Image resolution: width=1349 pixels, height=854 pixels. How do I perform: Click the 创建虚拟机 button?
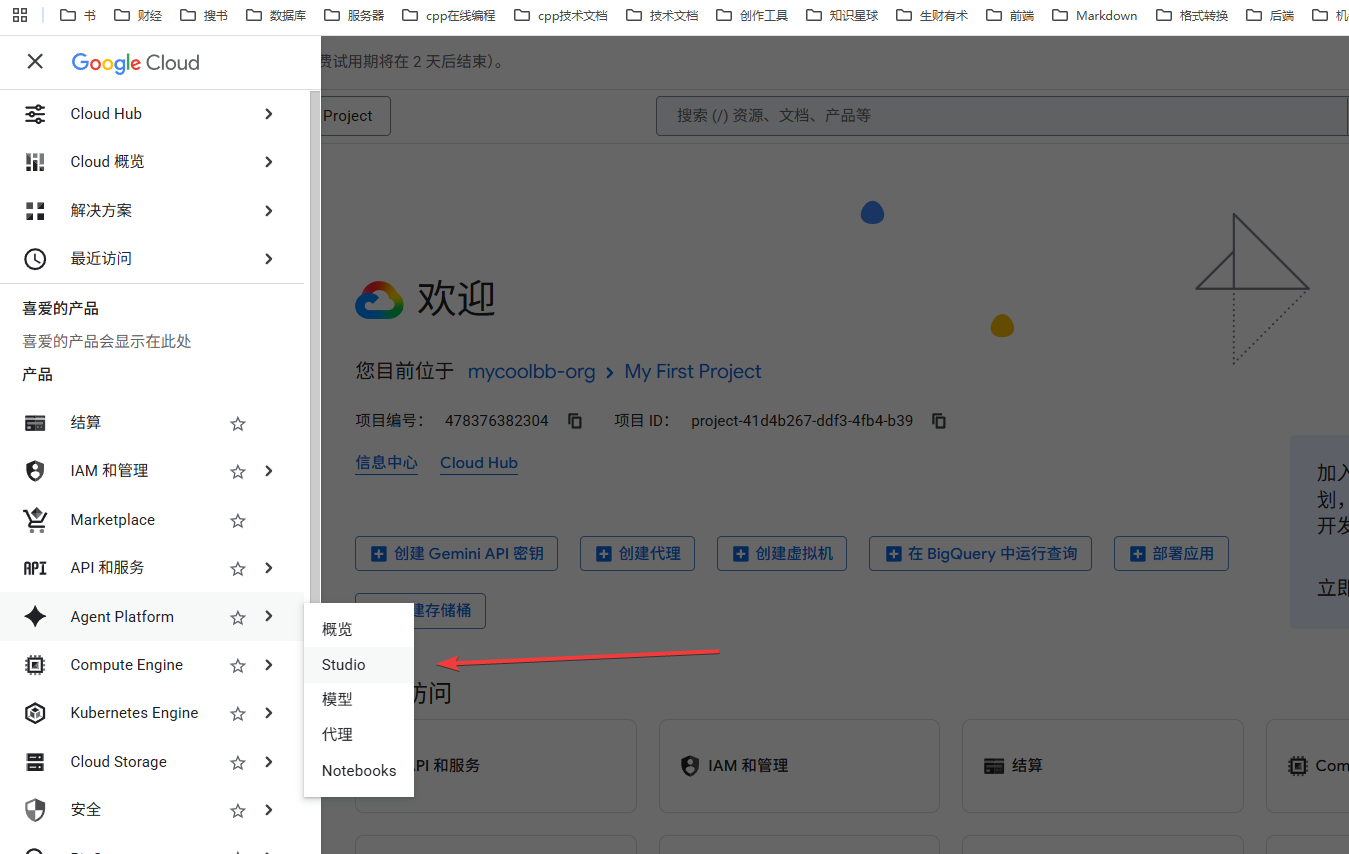(x=782, y=553)
